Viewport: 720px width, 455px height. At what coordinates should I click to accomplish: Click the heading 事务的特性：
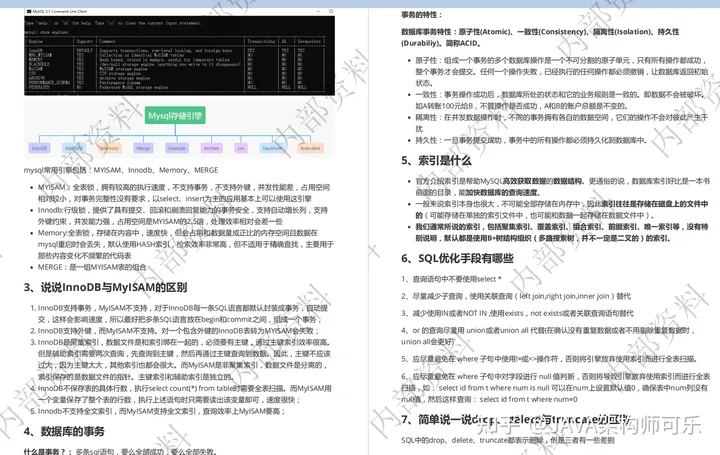coord(422,15)
